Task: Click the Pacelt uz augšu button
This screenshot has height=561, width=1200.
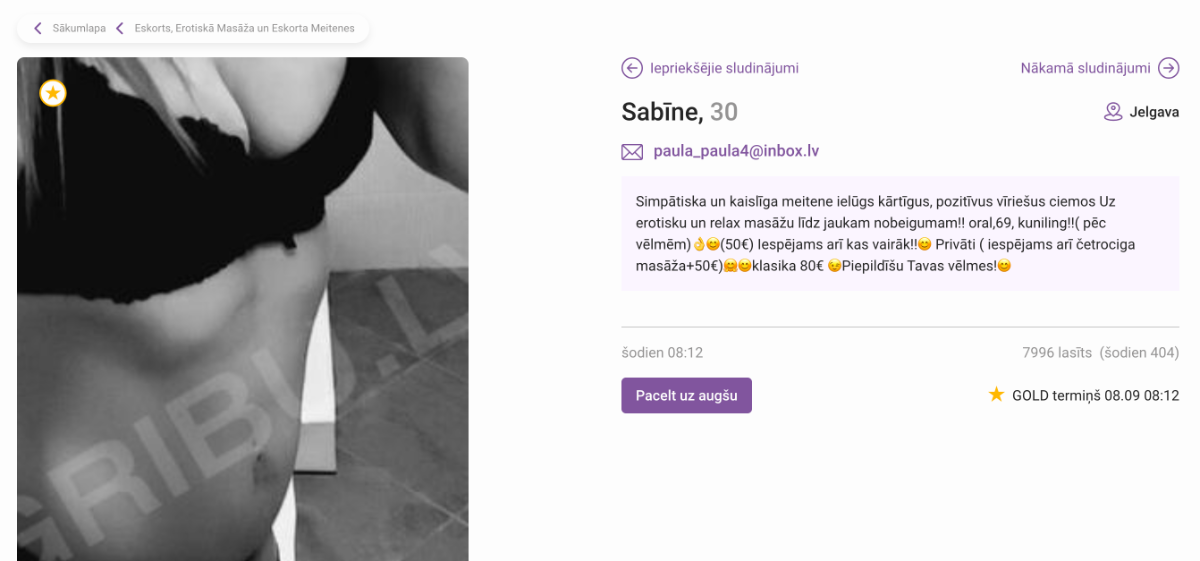Action: pos(686,395)
